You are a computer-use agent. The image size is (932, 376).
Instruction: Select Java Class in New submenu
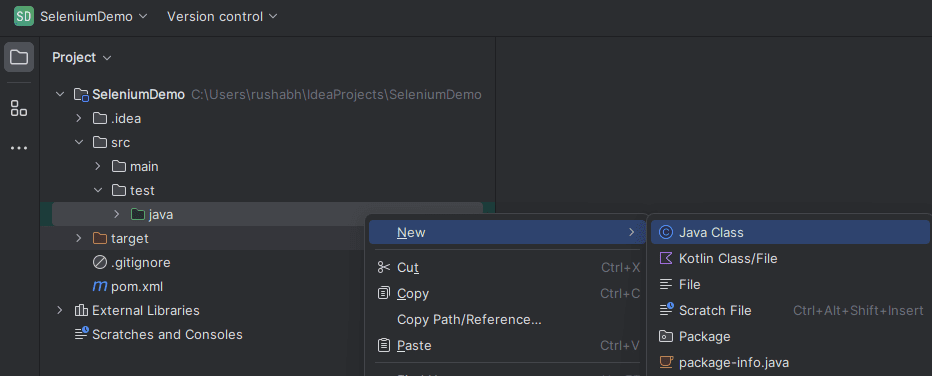click(x=791, y=232)
